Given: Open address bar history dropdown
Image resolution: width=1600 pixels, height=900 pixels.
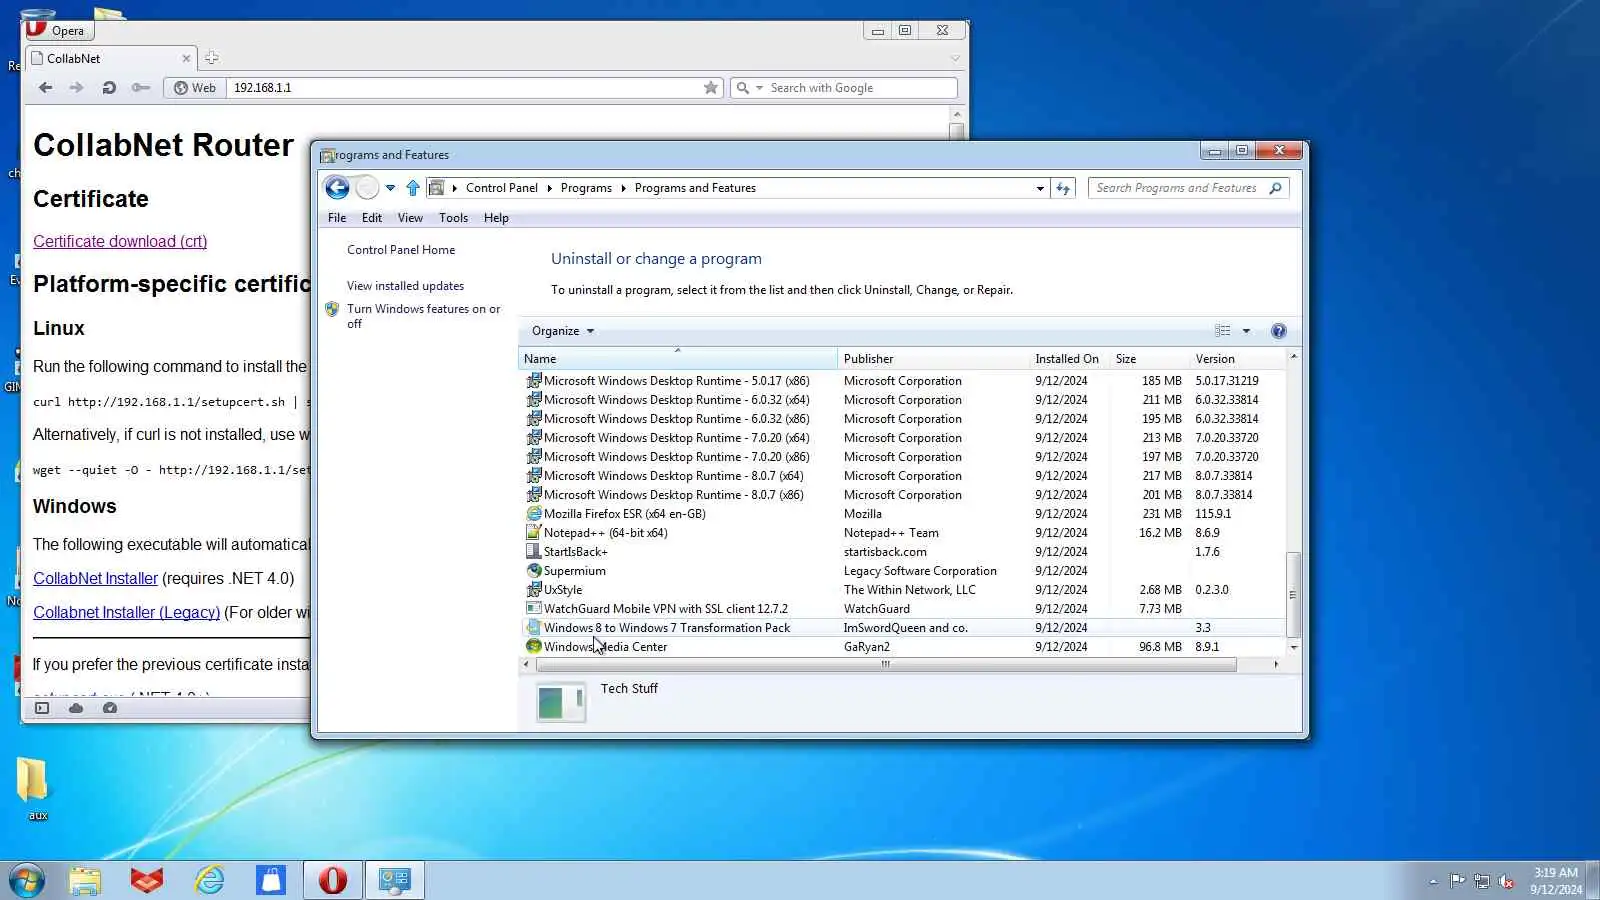Looking at the screenshot, I should [1040, 188].
